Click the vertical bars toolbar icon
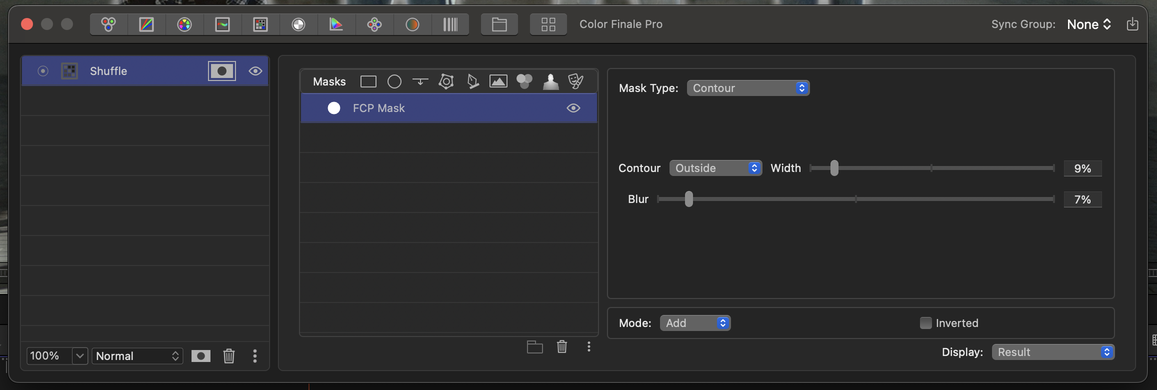The width and height of the screenshot is (1157, 390). tap(450, 24)
